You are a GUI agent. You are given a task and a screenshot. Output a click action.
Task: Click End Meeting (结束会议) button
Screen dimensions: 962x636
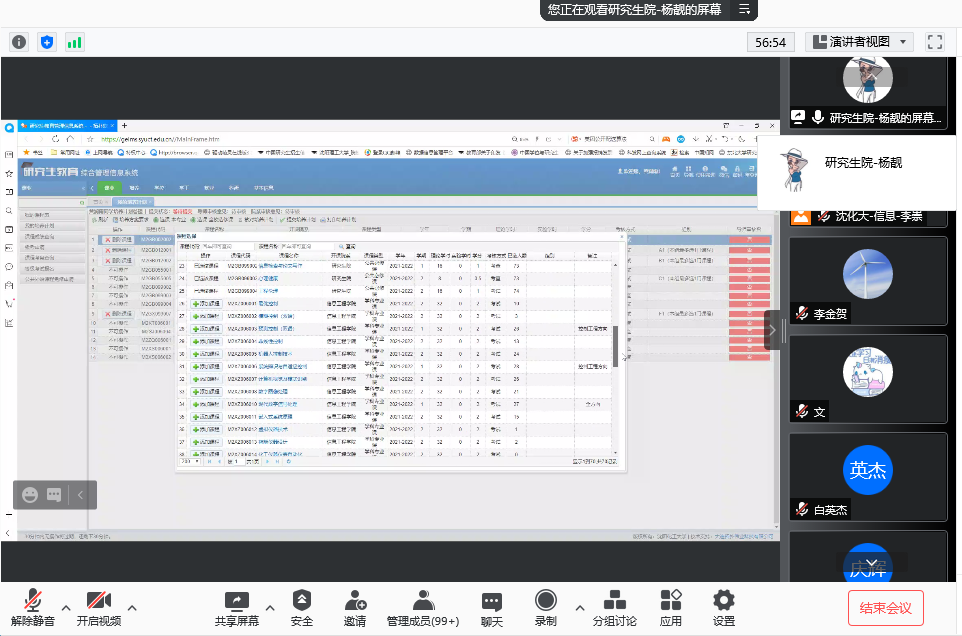coord(885,607)
